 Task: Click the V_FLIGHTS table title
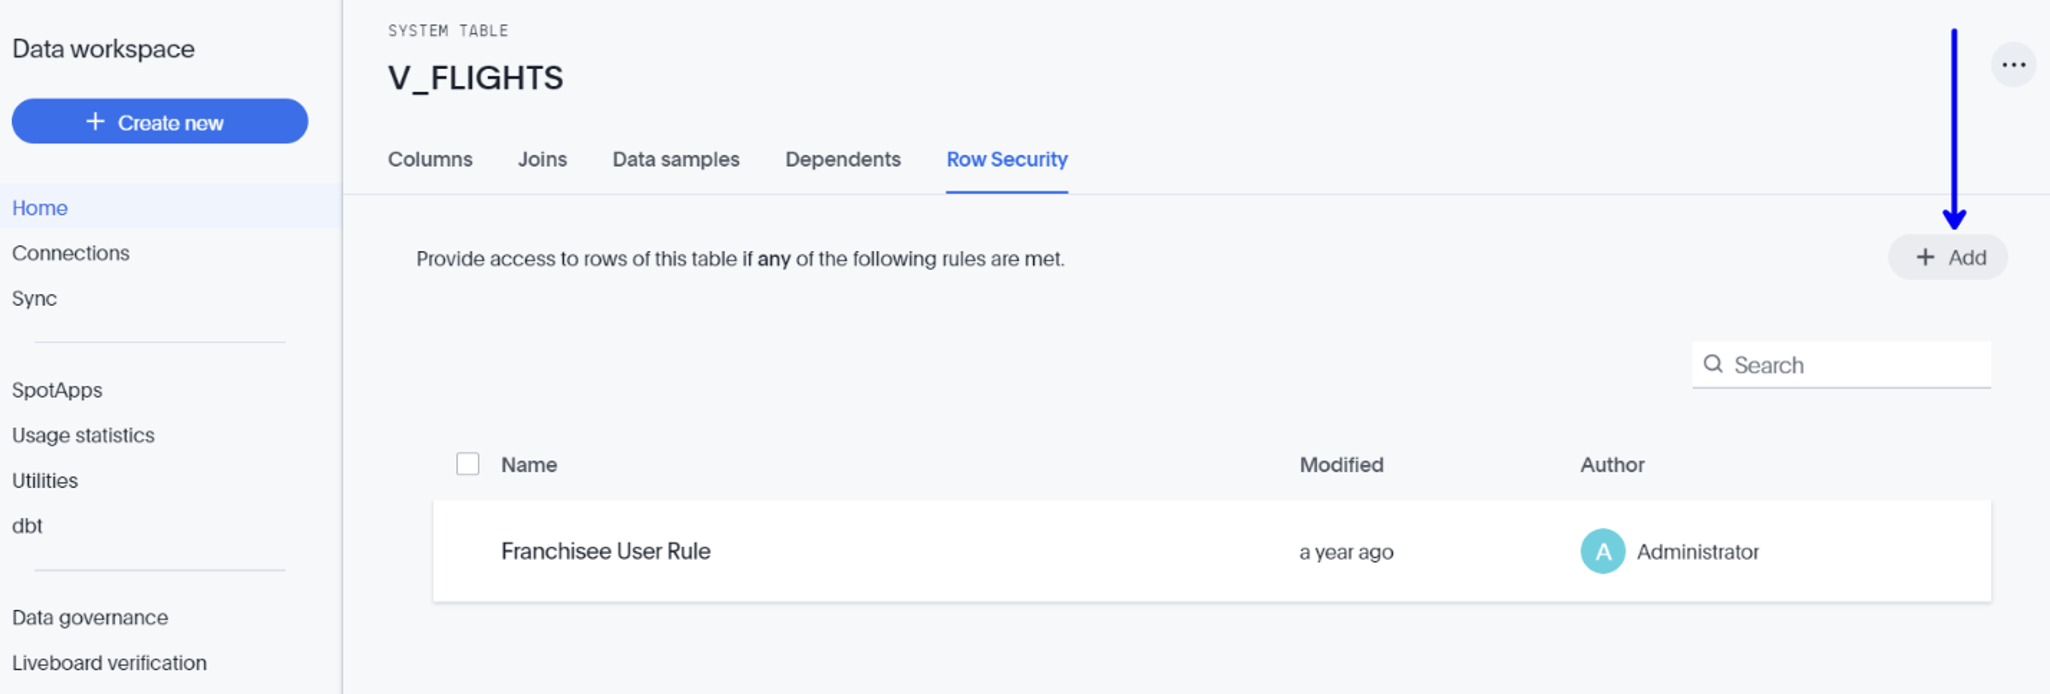pos(476,78)
